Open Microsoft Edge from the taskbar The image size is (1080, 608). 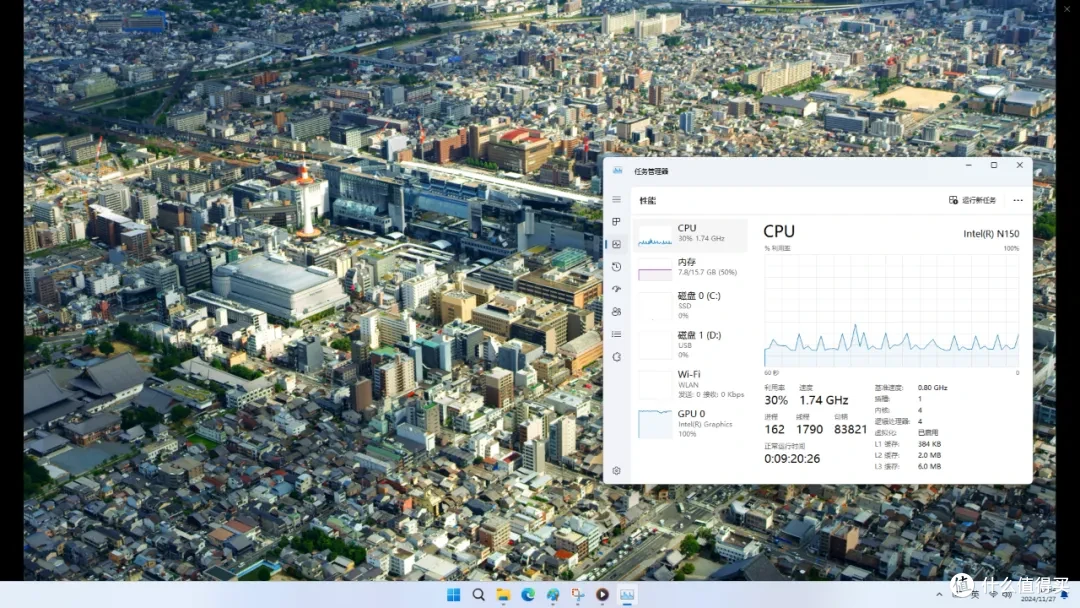[528, 595]
